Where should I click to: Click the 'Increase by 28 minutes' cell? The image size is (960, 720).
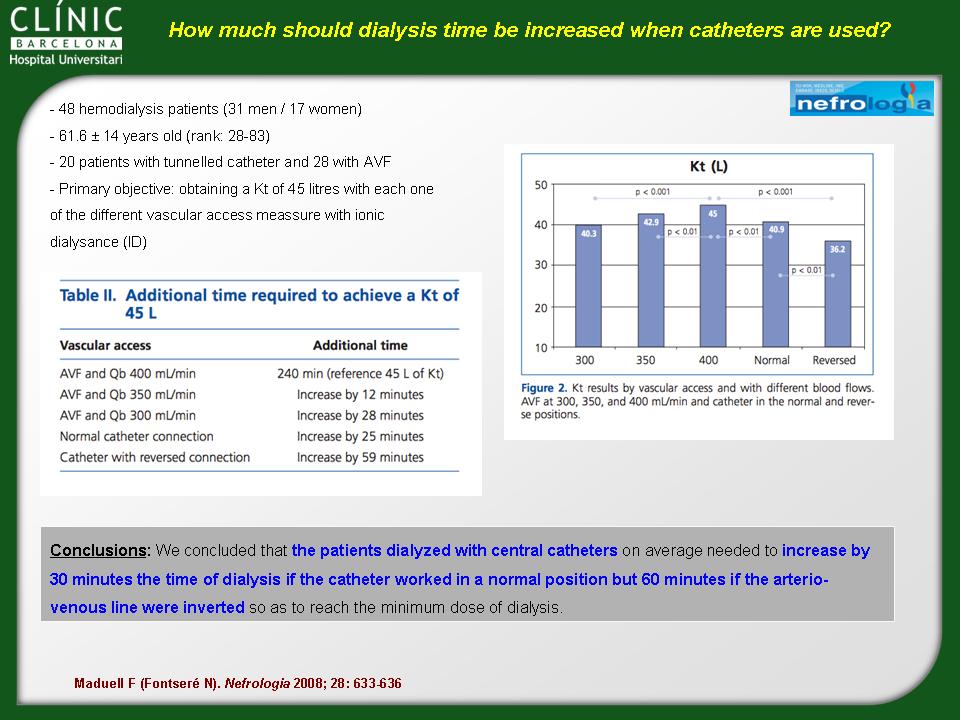(360, 415)
